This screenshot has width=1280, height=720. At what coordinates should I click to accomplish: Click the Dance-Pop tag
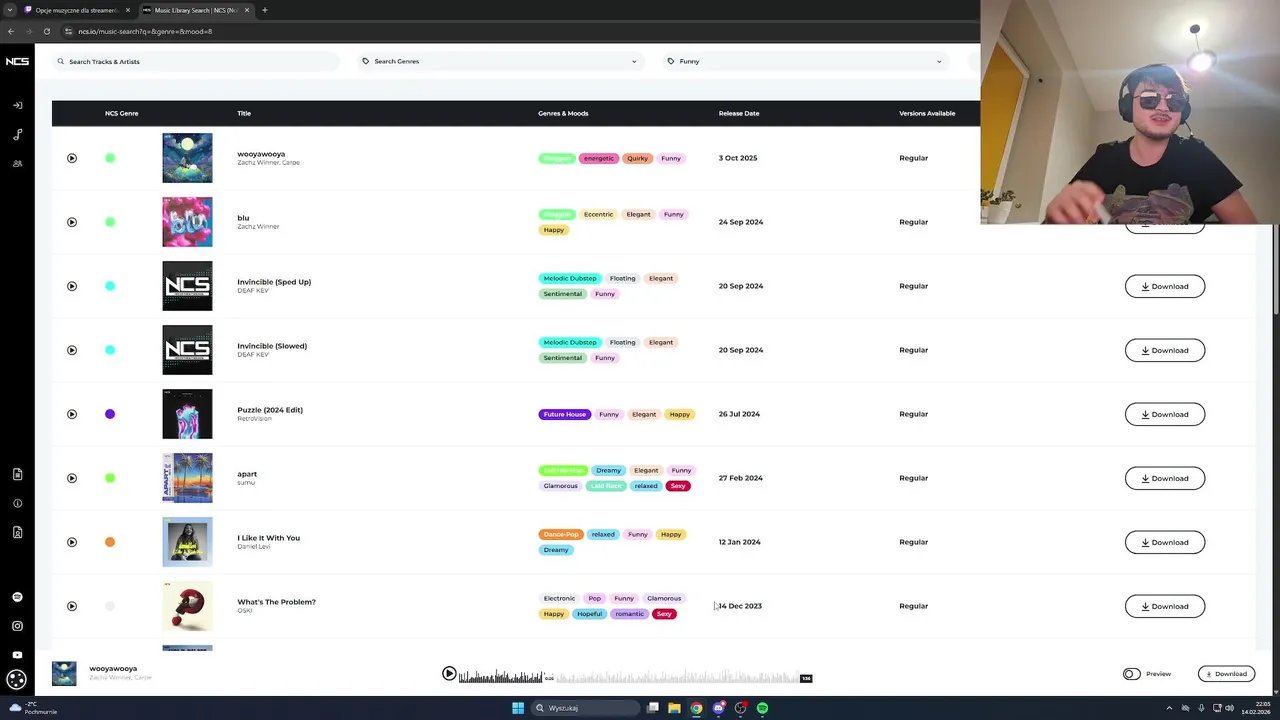(x=561, y=534)
